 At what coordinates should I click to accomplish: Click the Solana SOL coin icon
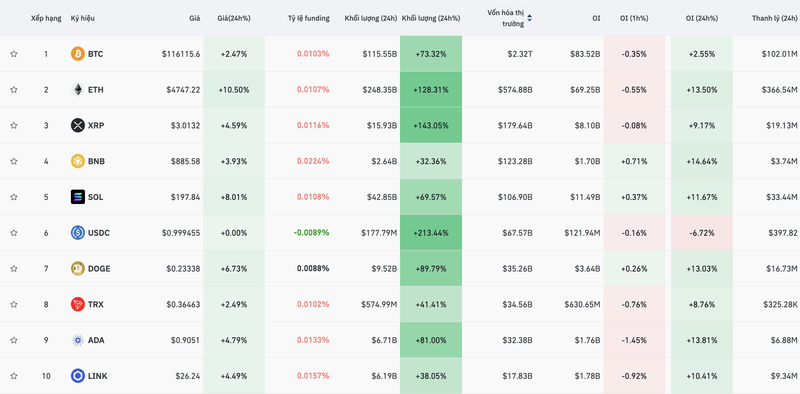click(x=78, y=196)
